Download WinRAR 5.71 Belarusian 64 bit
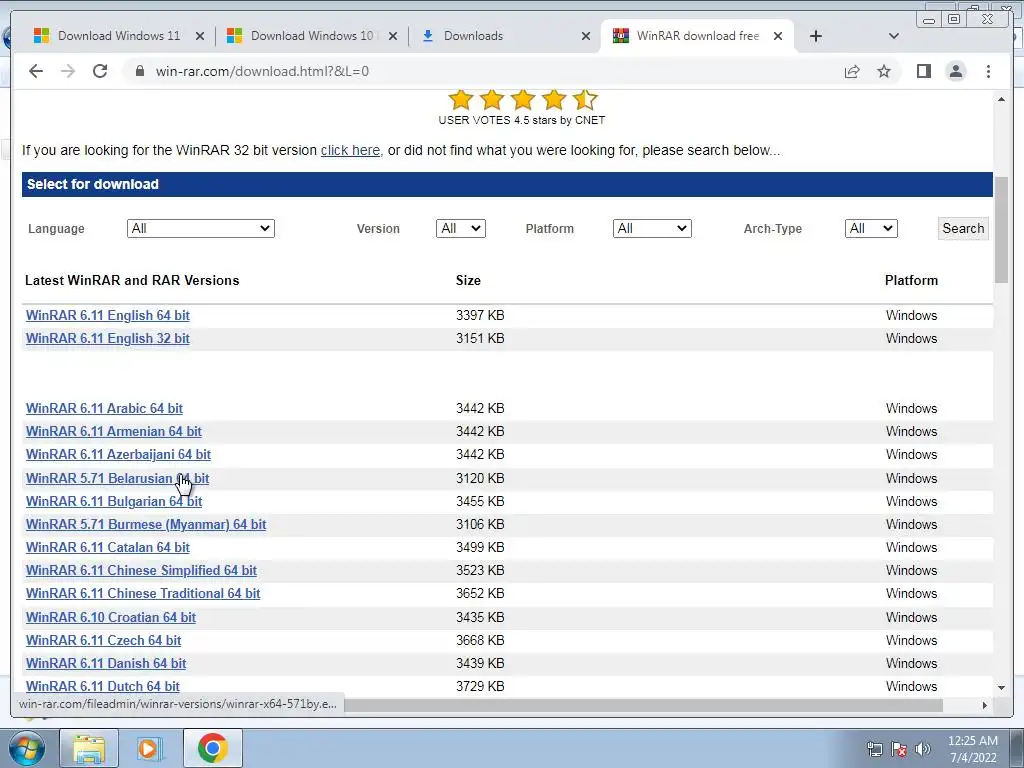This screenshot has width=1024, height=768. point(118,478)
